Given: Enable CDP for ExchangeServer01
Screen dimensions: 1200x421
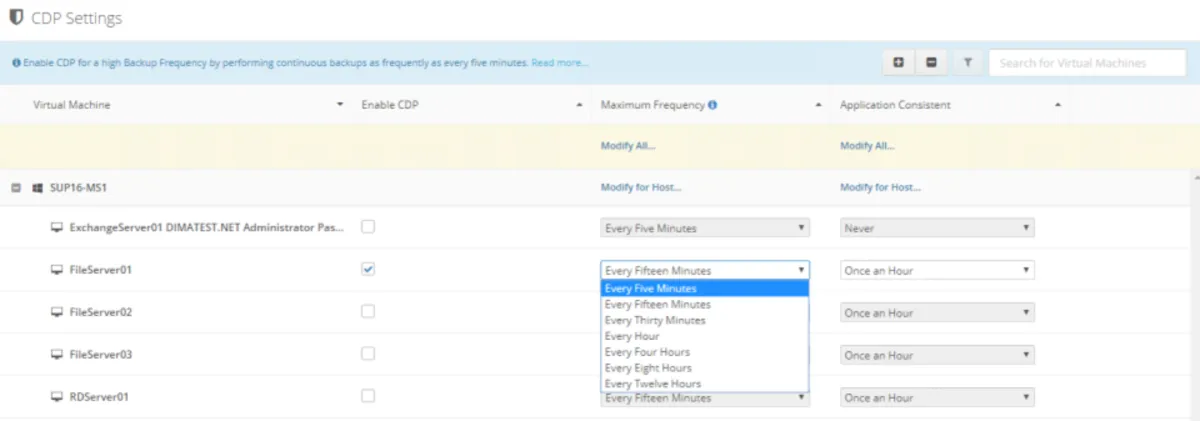Looking at the screenshot, I should 368,227.
